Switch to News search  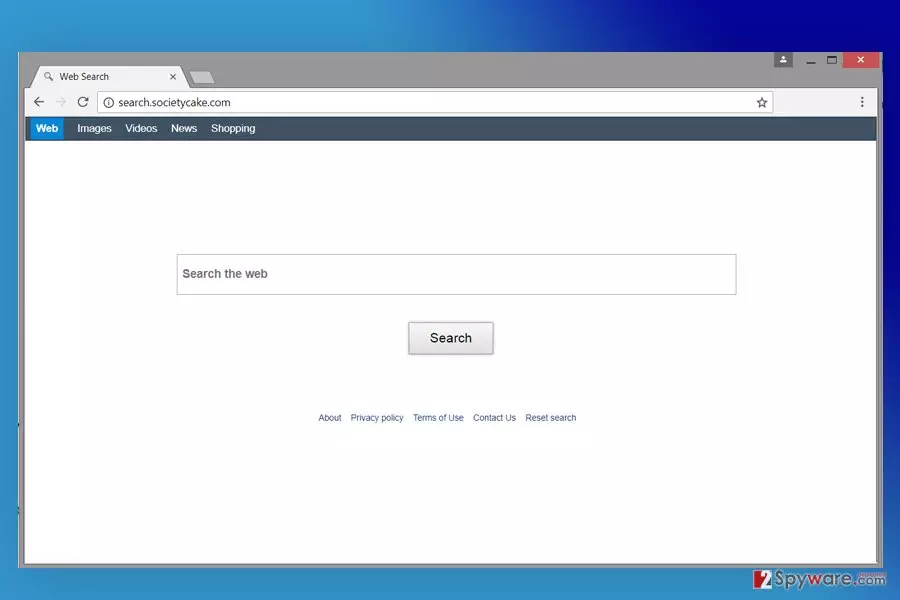pyautogui.click(x=184, y=129)
